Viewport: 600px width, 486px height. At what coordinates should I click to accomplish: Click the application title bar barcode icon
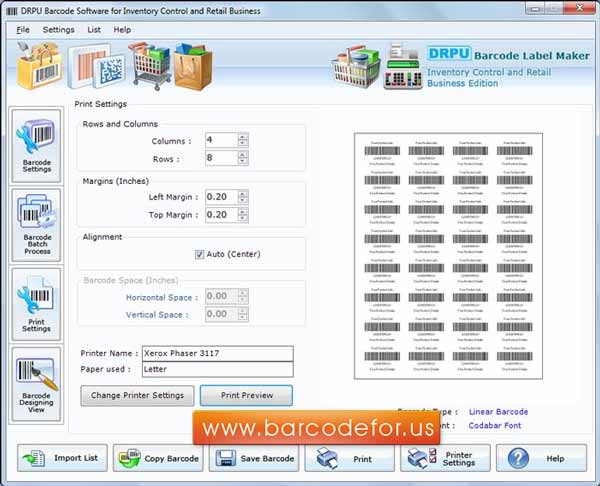point(12,11)
